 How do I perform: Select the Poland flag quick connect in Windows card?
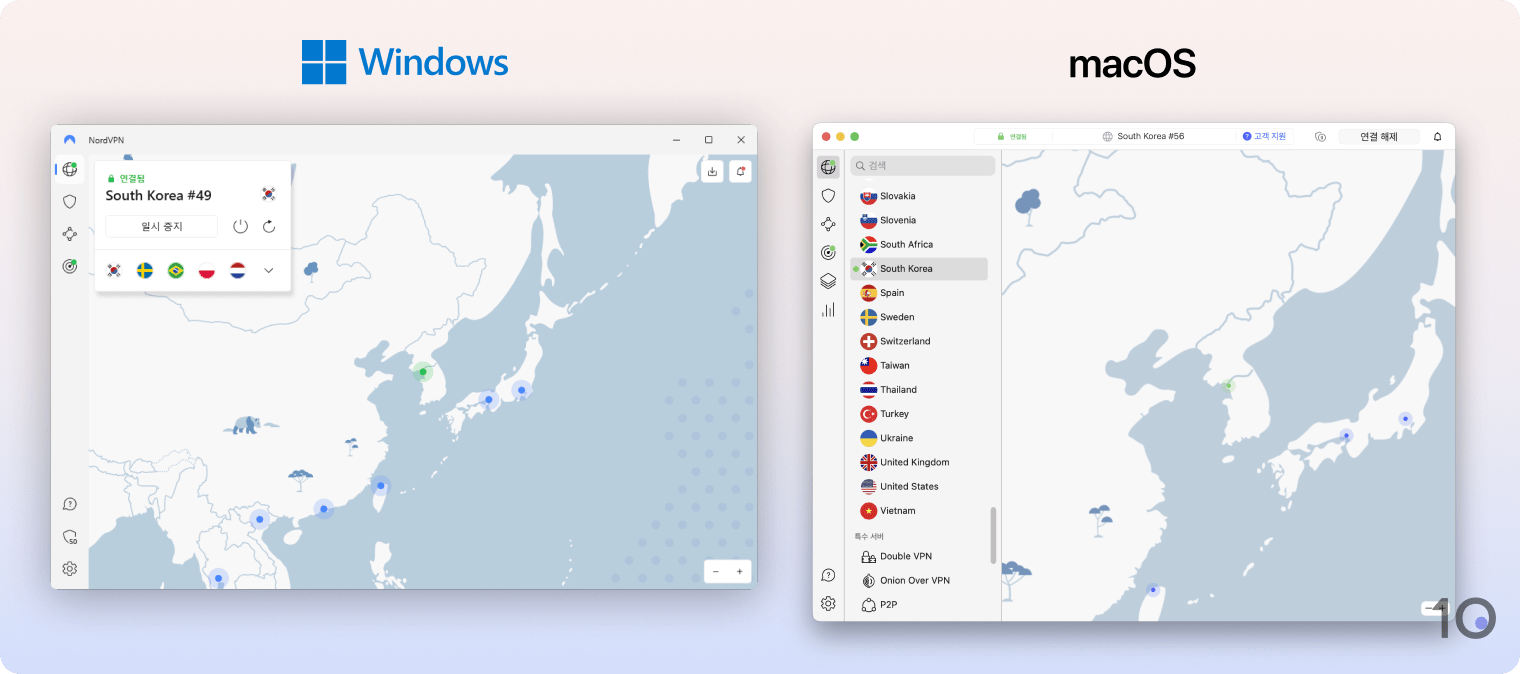[207, 270]
